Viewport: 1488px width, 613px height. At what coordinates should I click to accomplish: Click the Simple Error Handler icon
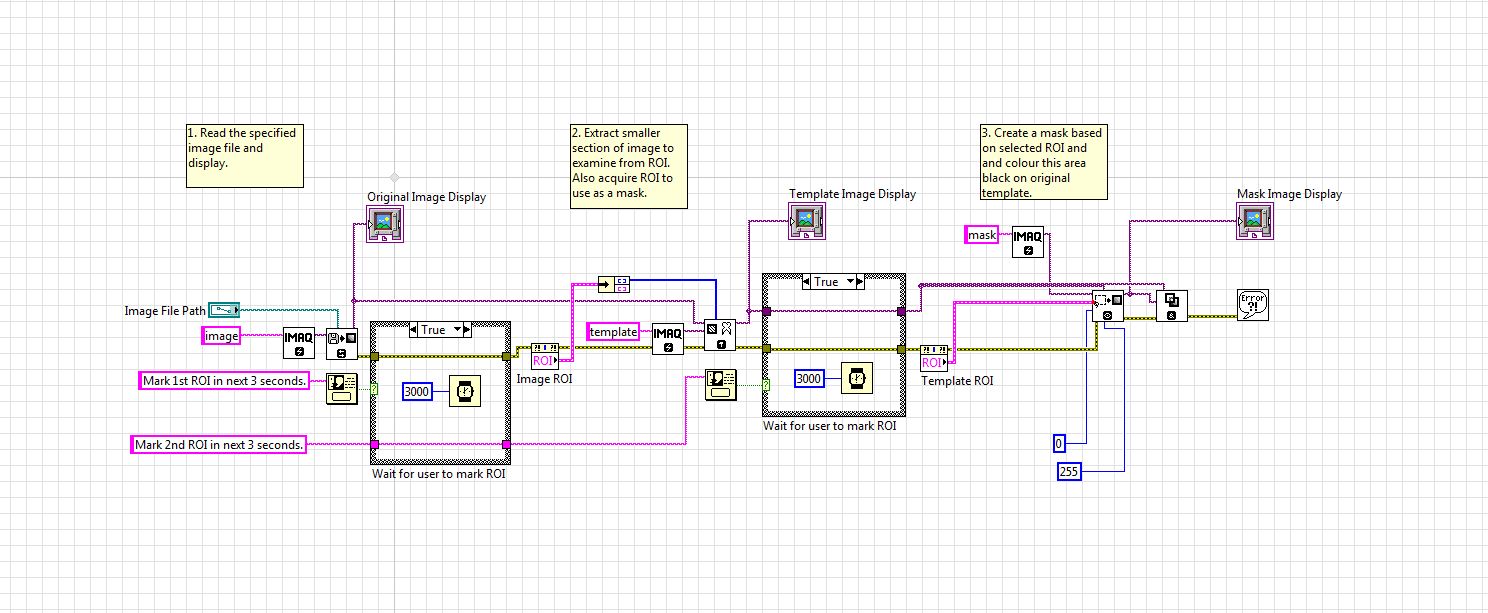(1253, 305)
